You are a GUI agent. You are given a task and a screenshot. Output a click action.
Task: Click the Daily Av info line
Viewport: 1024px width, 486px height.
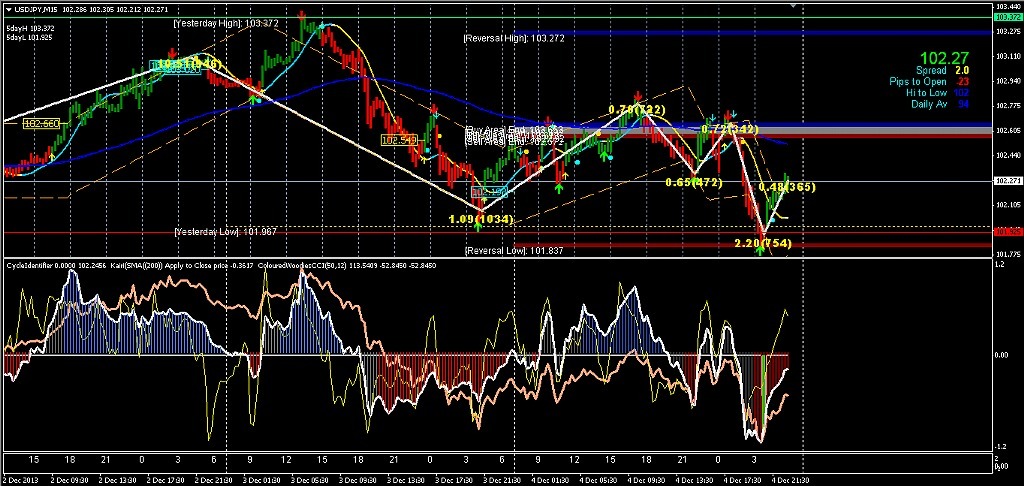point(941,104)
